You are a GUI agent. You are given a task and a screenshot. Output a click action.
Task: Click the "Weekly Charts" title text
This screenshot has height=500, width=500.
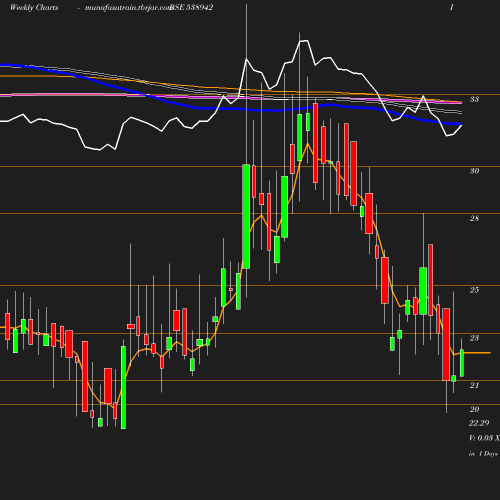pyautogui.click(x=34, y=8)
